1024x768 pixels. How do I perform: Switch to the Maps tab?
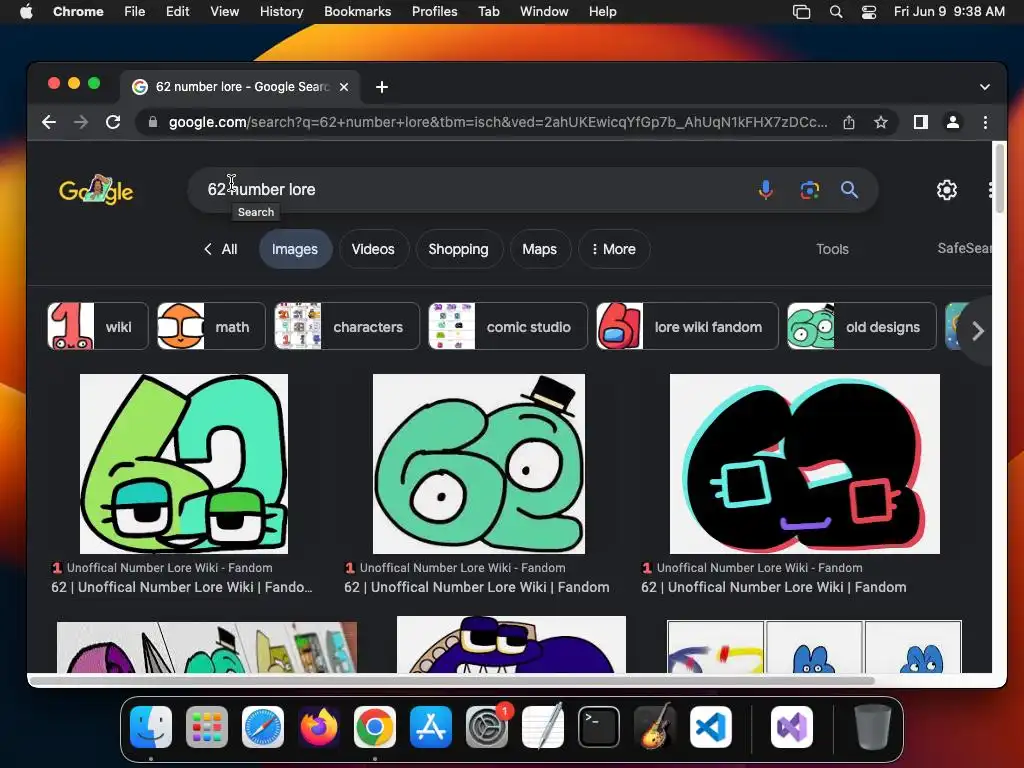[539, 249]
